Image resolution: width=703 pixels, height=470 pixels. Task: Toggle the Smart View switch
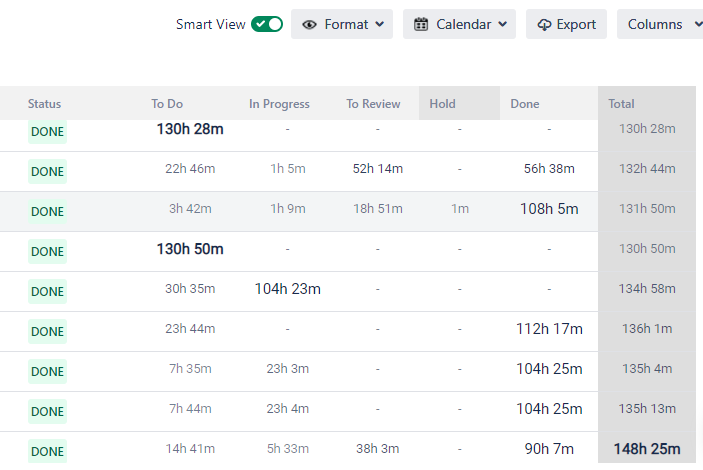[x=267, y=24]
